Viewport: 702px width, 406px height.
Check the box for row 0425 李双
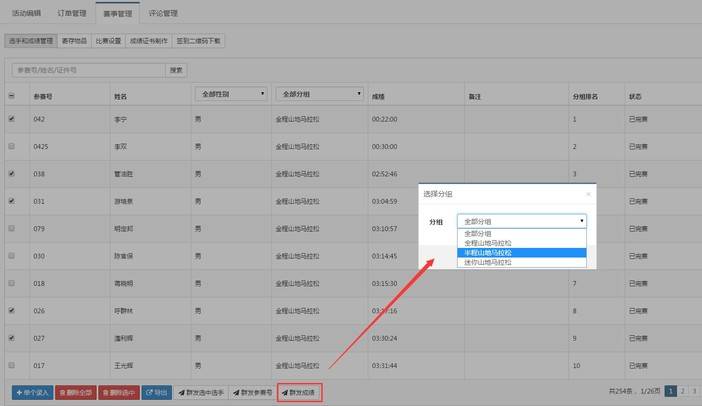12,146
